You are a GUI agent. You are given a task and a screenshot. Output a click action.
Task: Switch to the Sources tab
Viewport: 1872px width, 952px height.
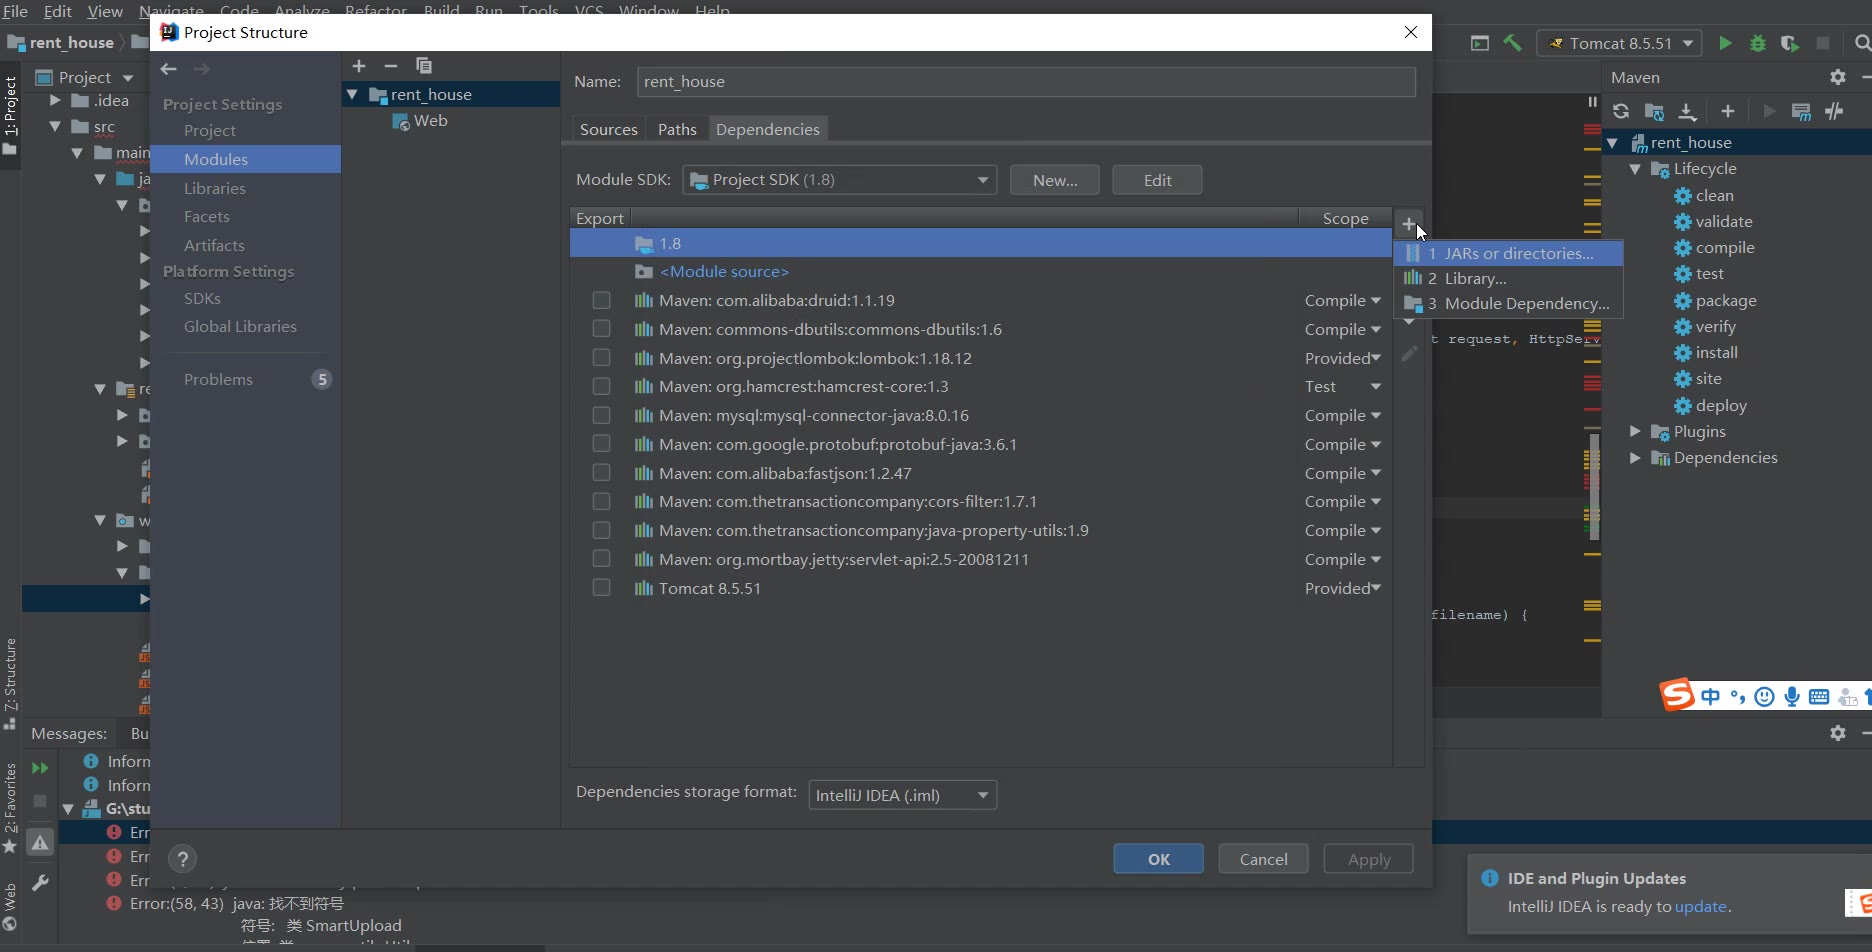608,129
